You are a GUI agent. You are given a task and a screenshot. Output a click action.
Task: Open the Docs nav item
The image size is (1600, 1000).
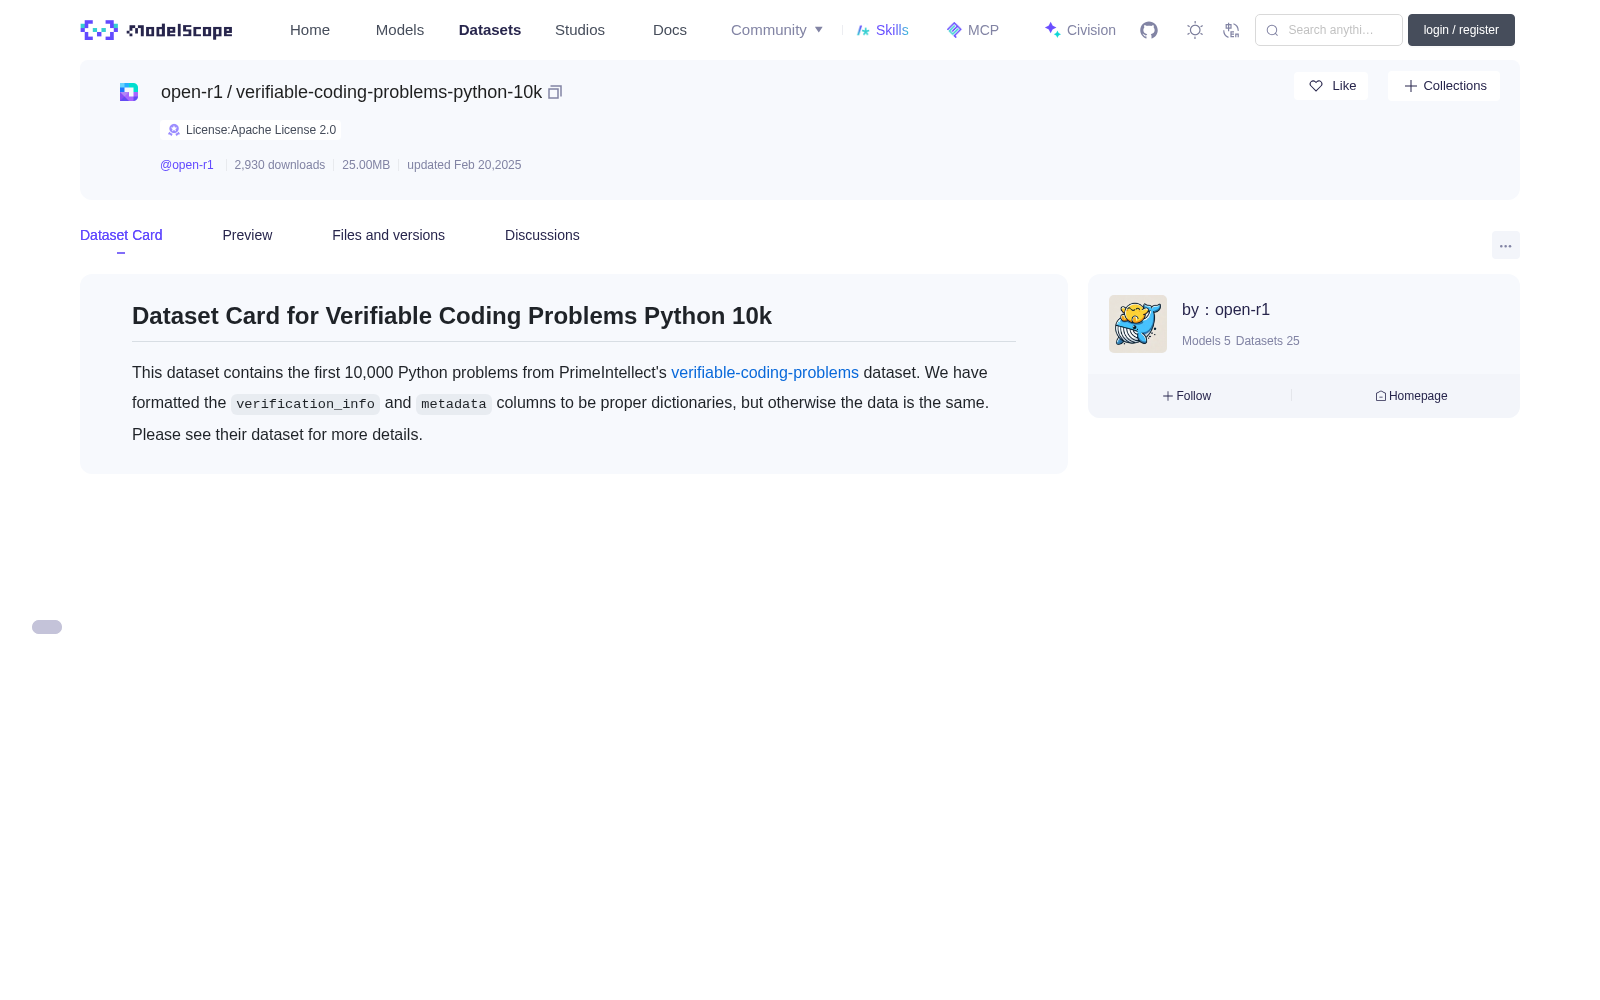pyautogui.click(x=670, y=30)
